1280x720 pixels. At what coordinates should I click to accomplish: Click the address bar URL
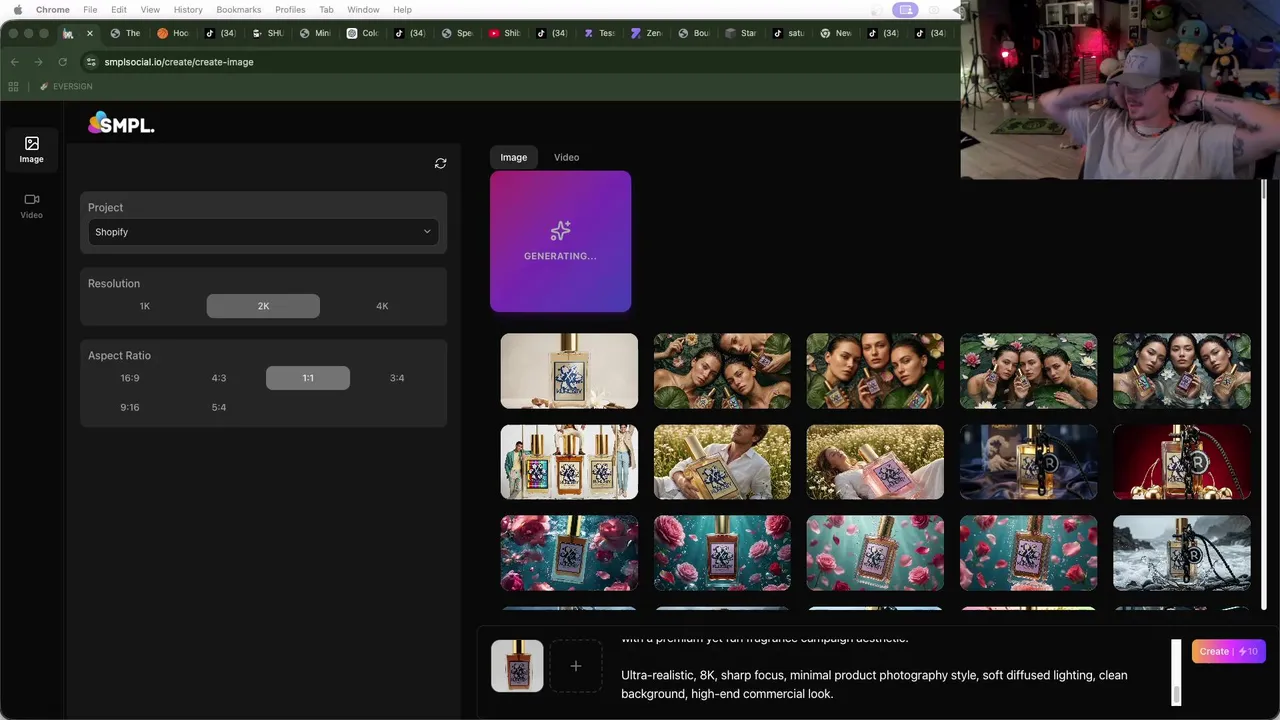coord(179,62)
